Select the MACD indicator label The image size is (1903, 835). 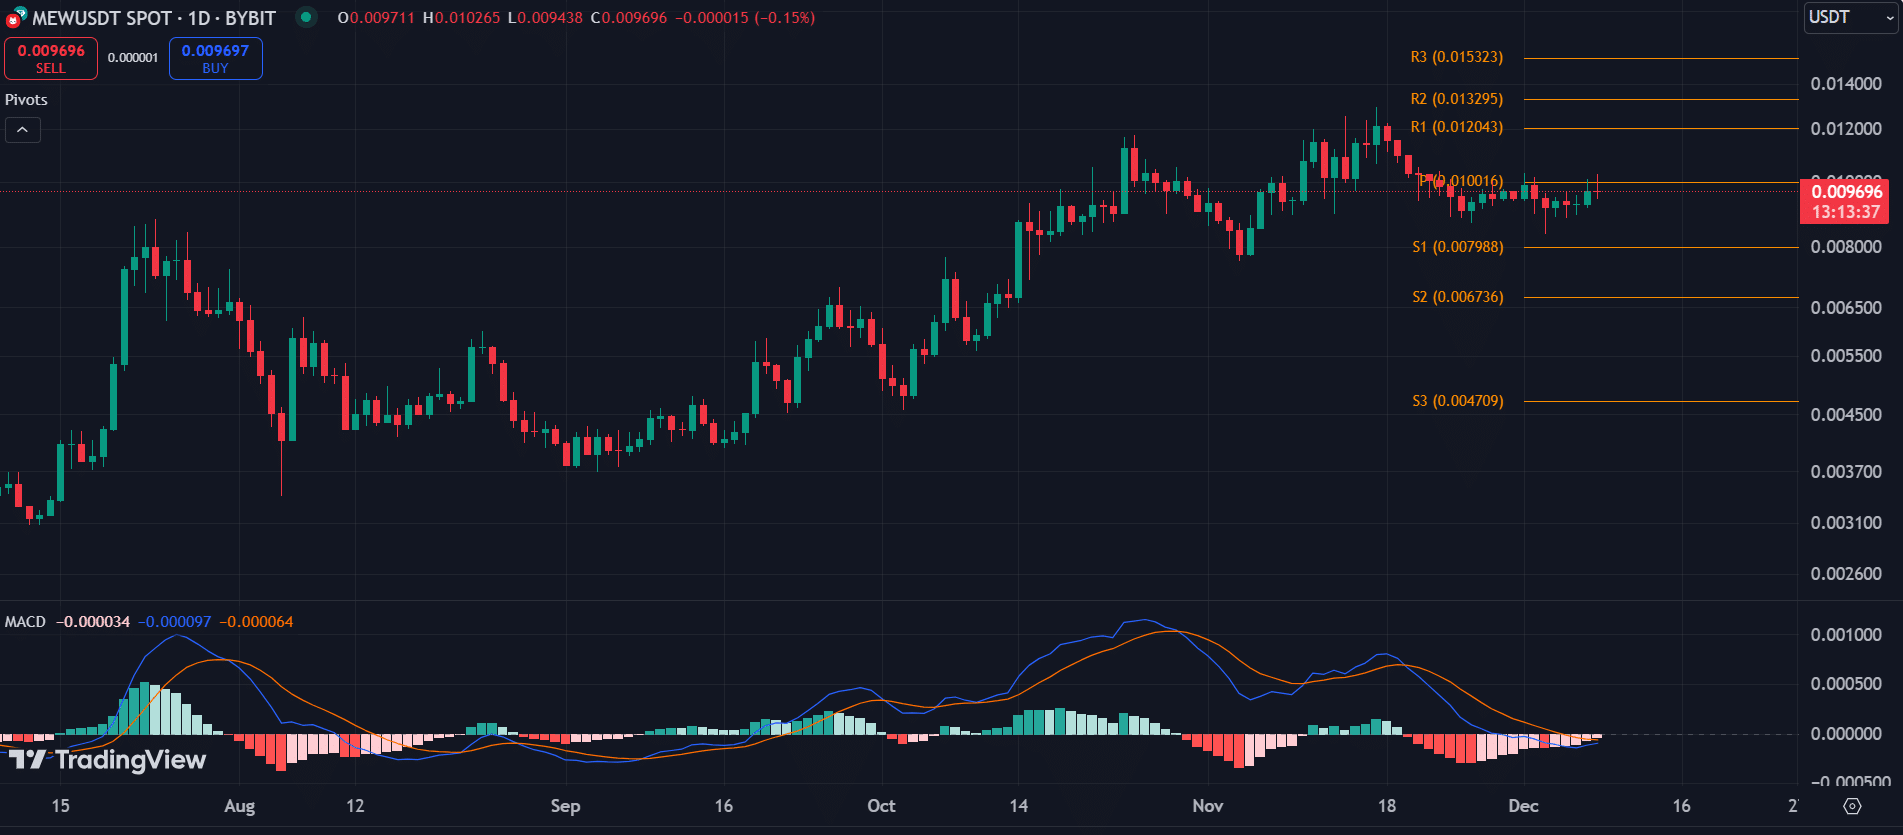25,622
